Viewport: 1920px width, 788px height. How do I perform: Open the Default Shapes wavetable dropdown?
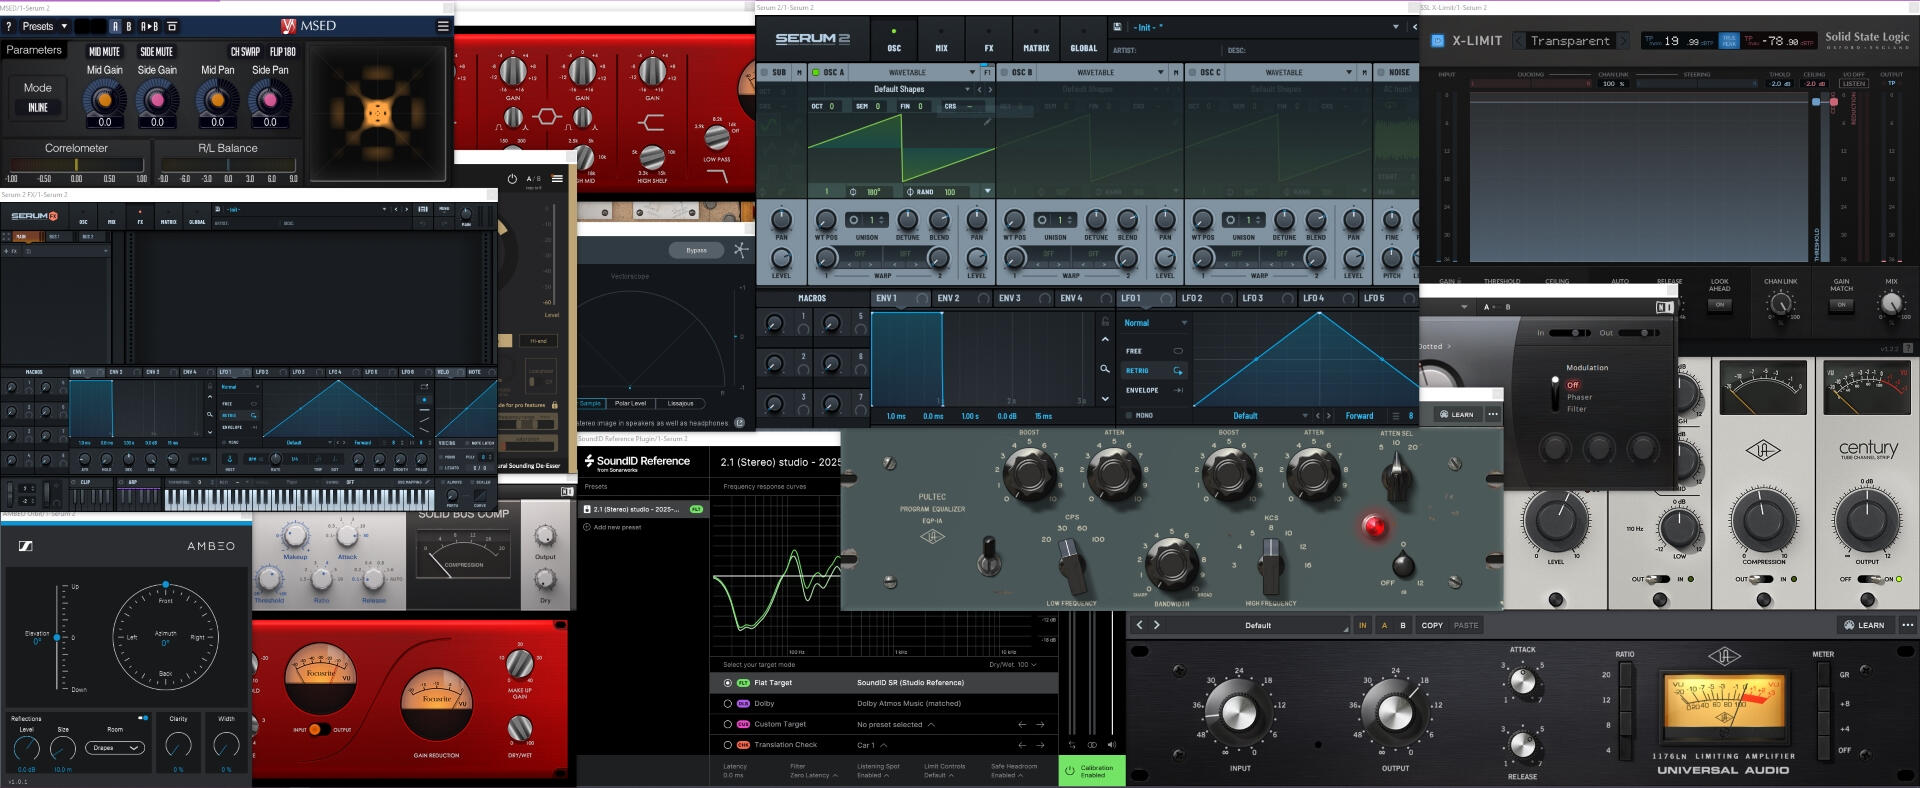point(899,89)
